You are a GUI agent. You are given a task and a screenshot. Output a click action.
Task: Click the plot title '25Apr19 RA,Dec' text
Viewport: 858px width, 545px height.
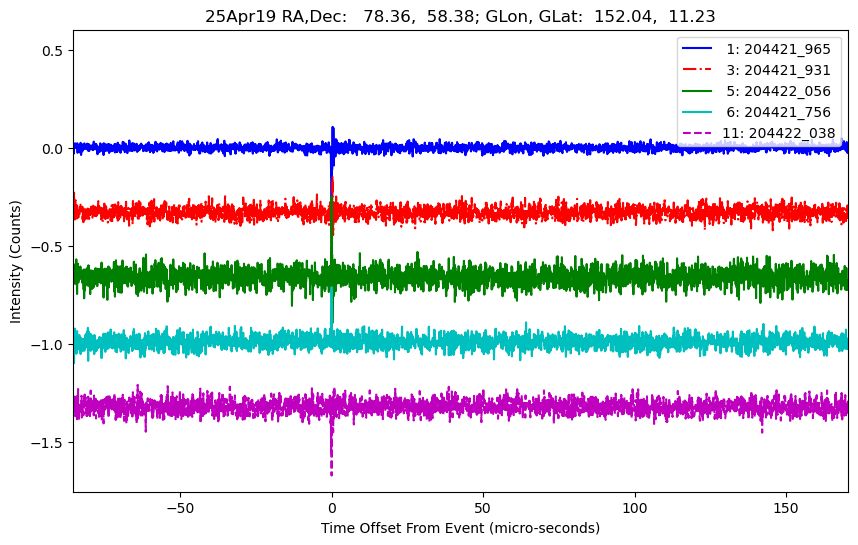point(276,16)
